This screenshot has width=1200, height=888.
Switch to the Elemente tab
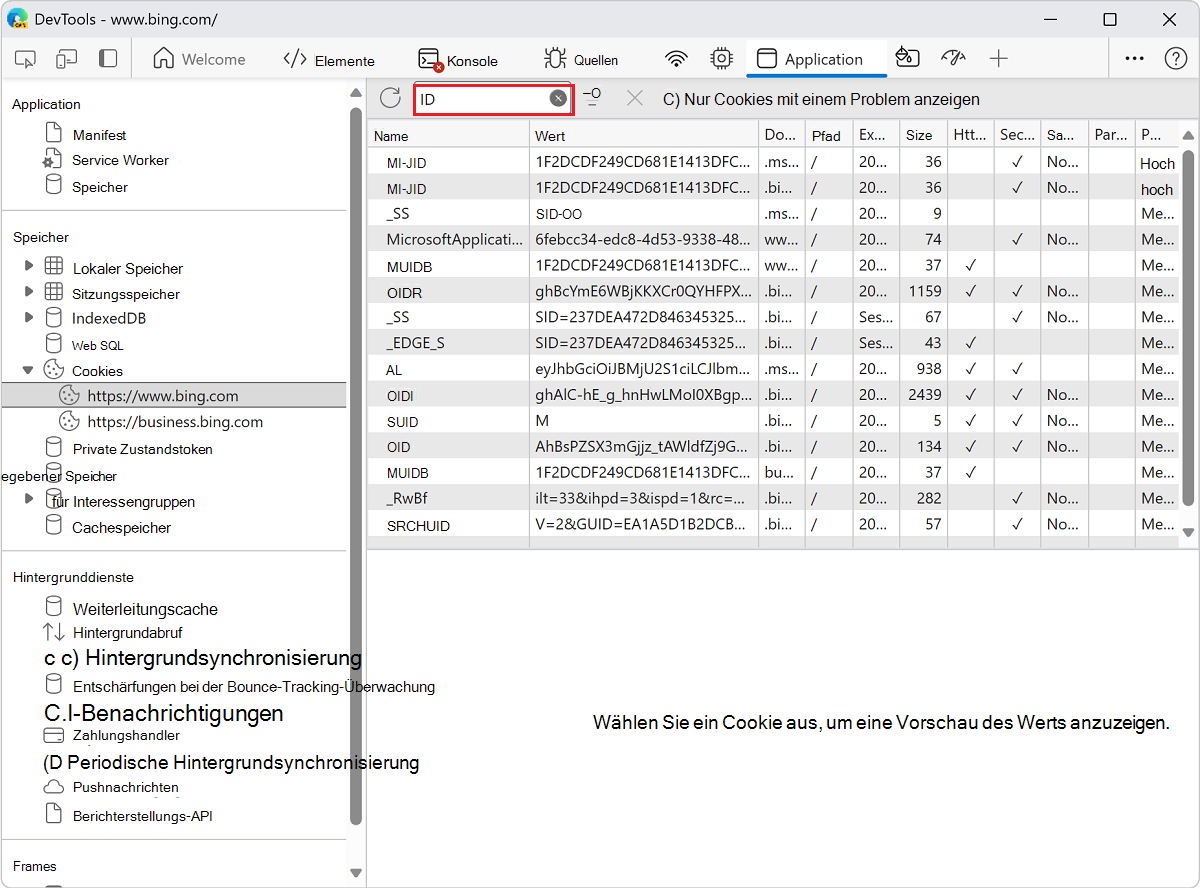pos(329,60)
